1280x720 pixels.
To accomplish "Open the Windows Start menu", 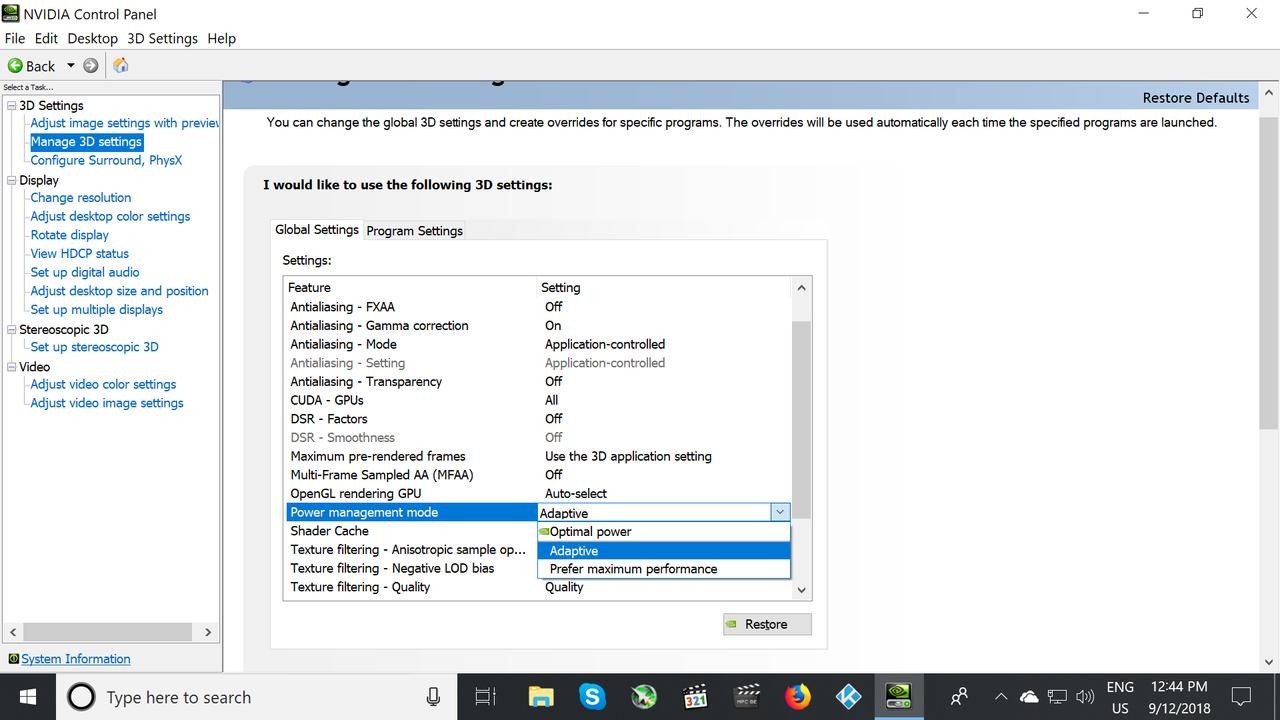I will 28,697.
